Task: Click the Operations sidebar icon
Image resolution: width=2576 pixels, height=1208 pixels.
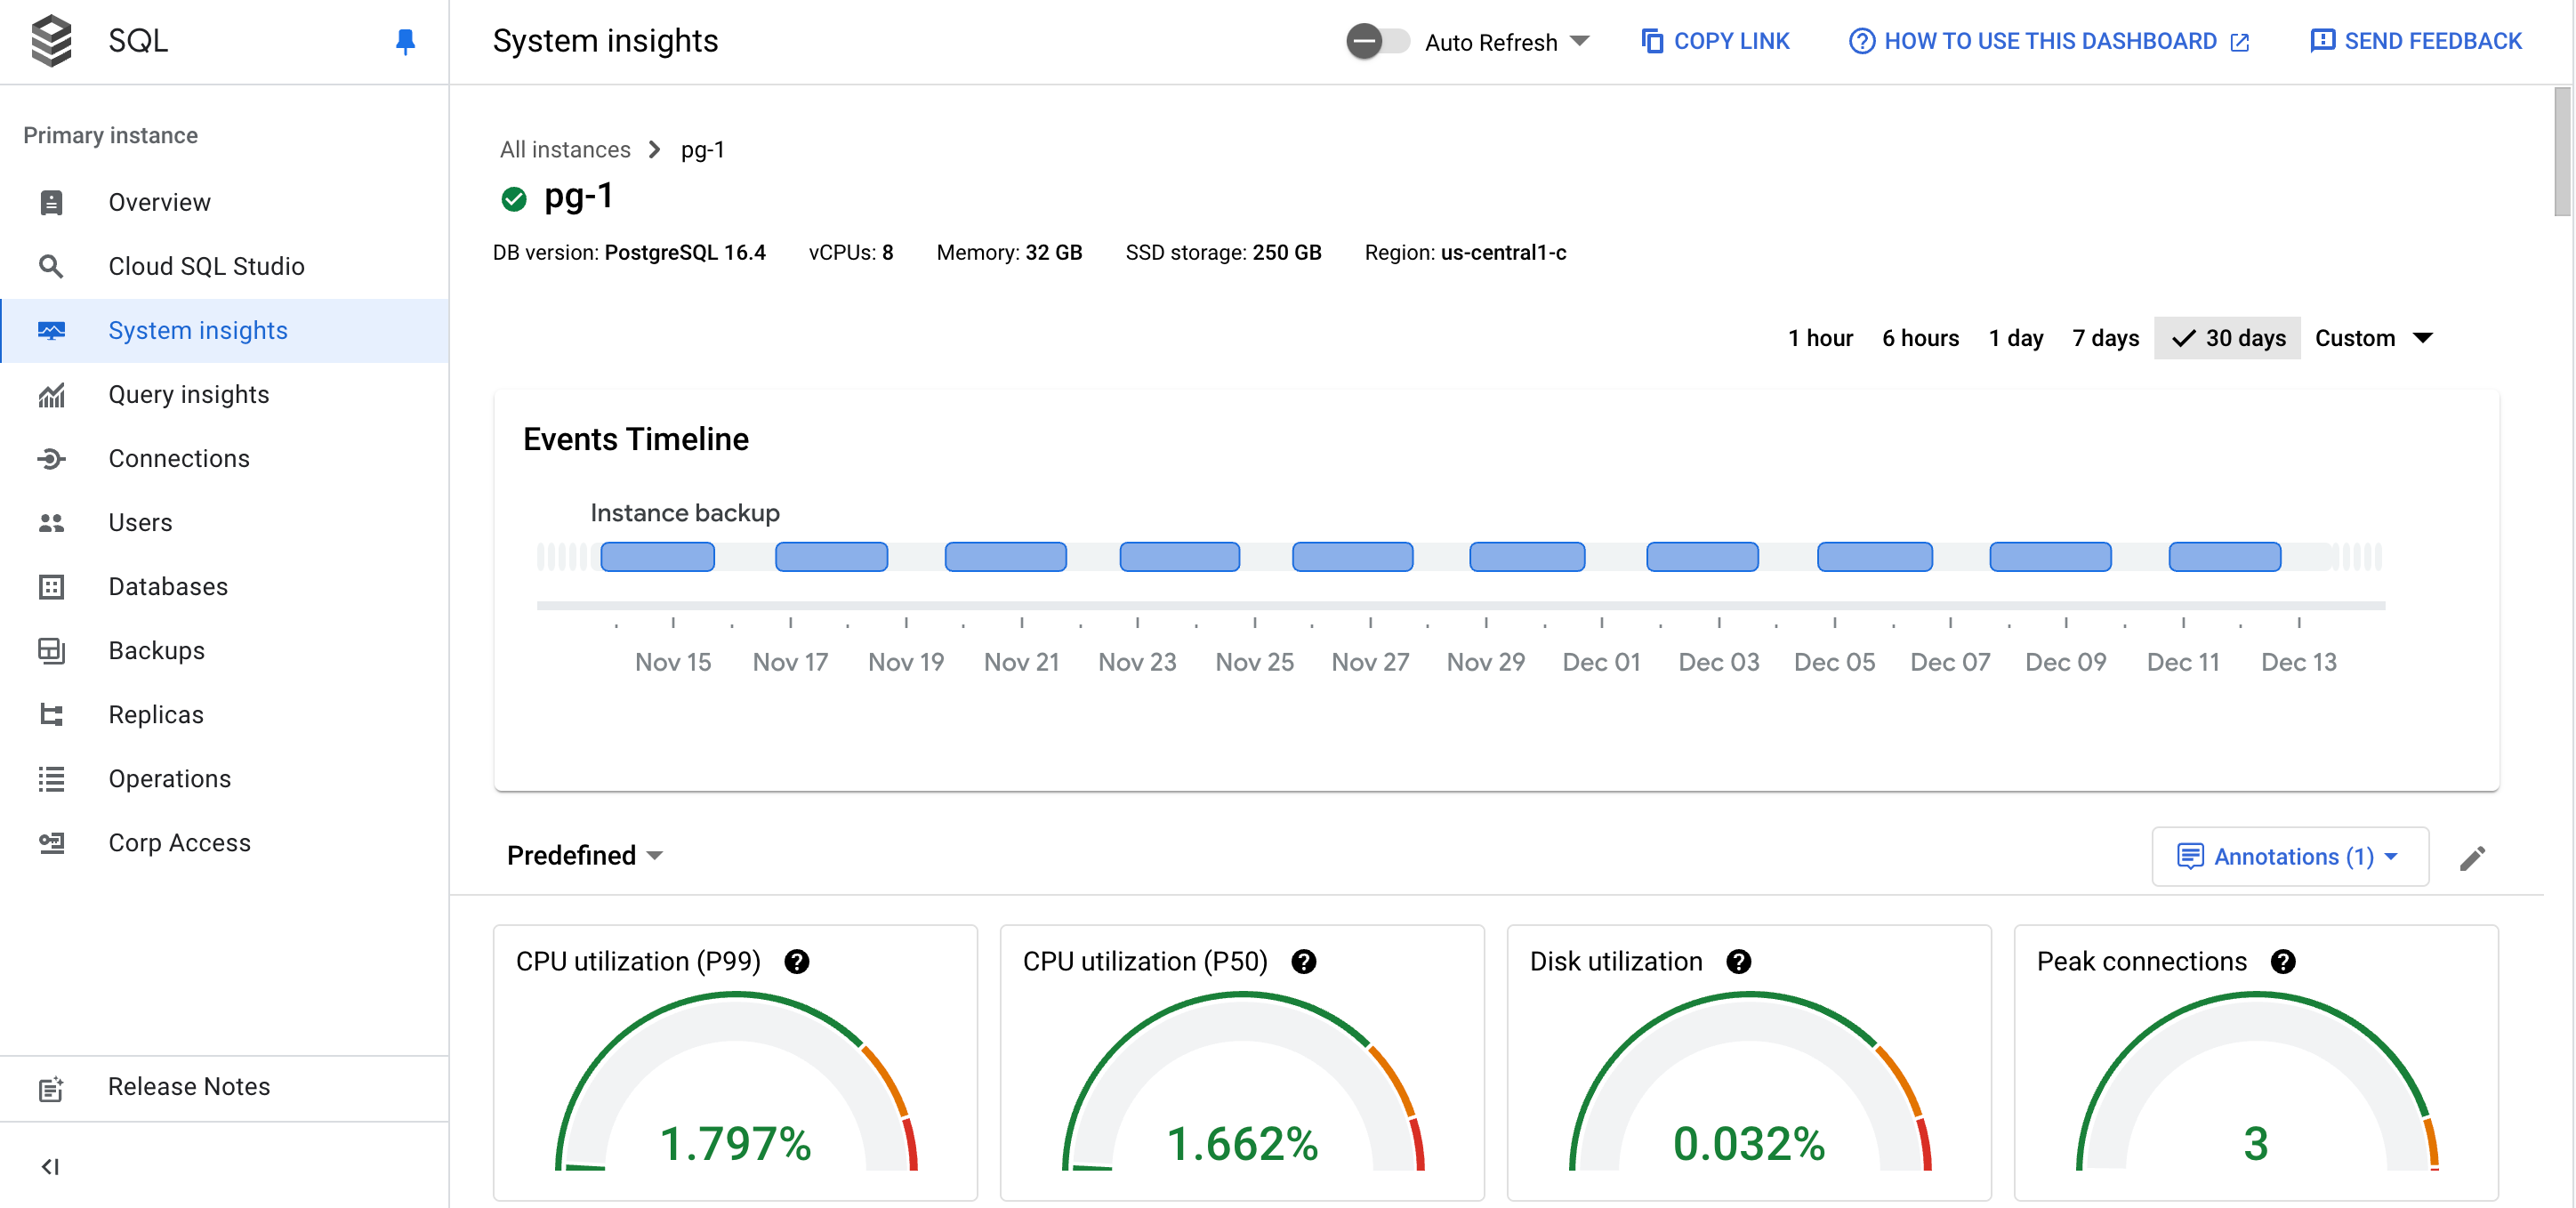Action: coord(49,779)
